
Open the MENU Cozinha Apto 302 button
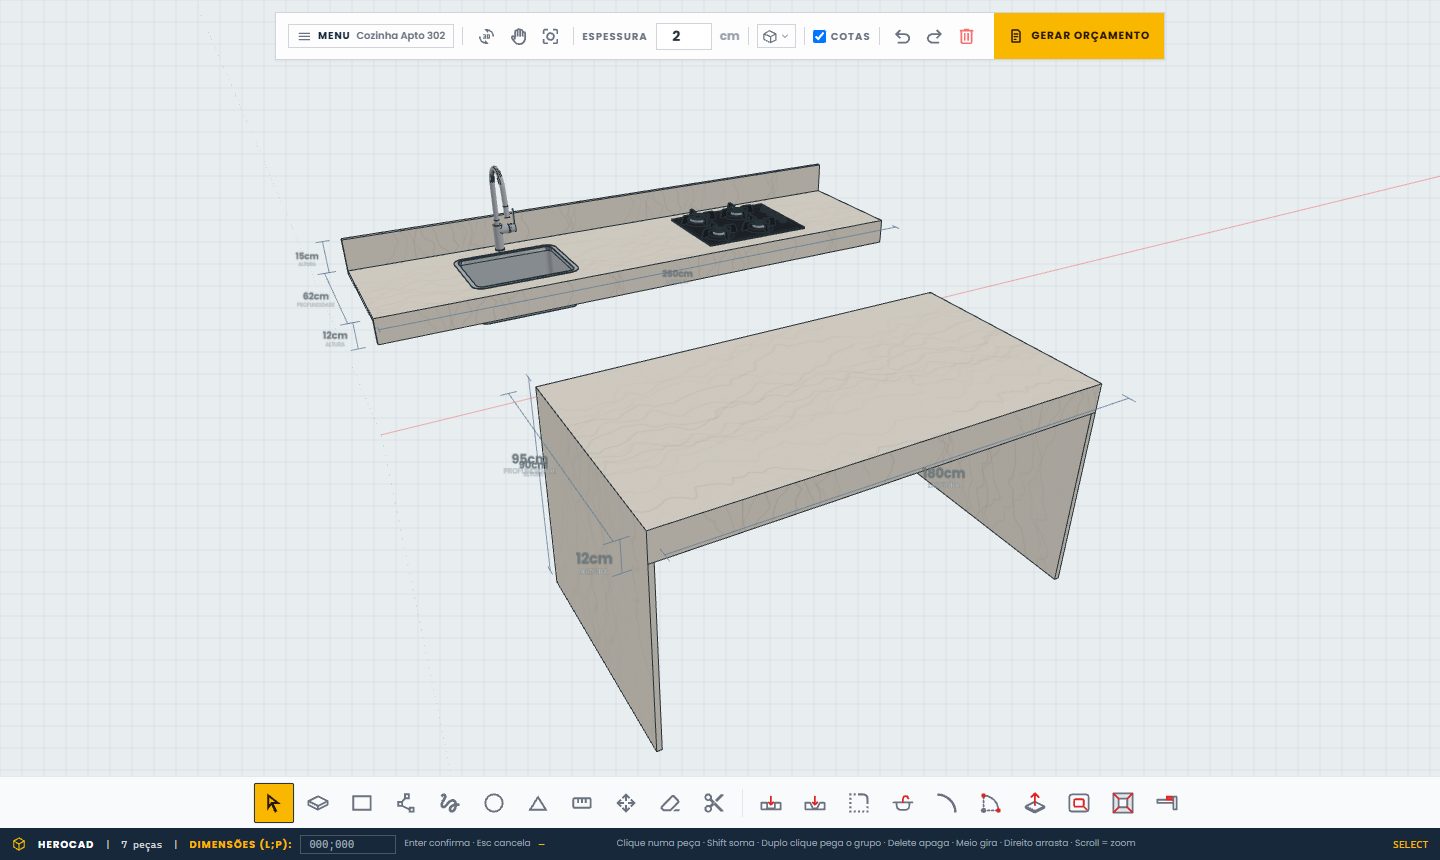pyautogui.click(x=371, y=36)
